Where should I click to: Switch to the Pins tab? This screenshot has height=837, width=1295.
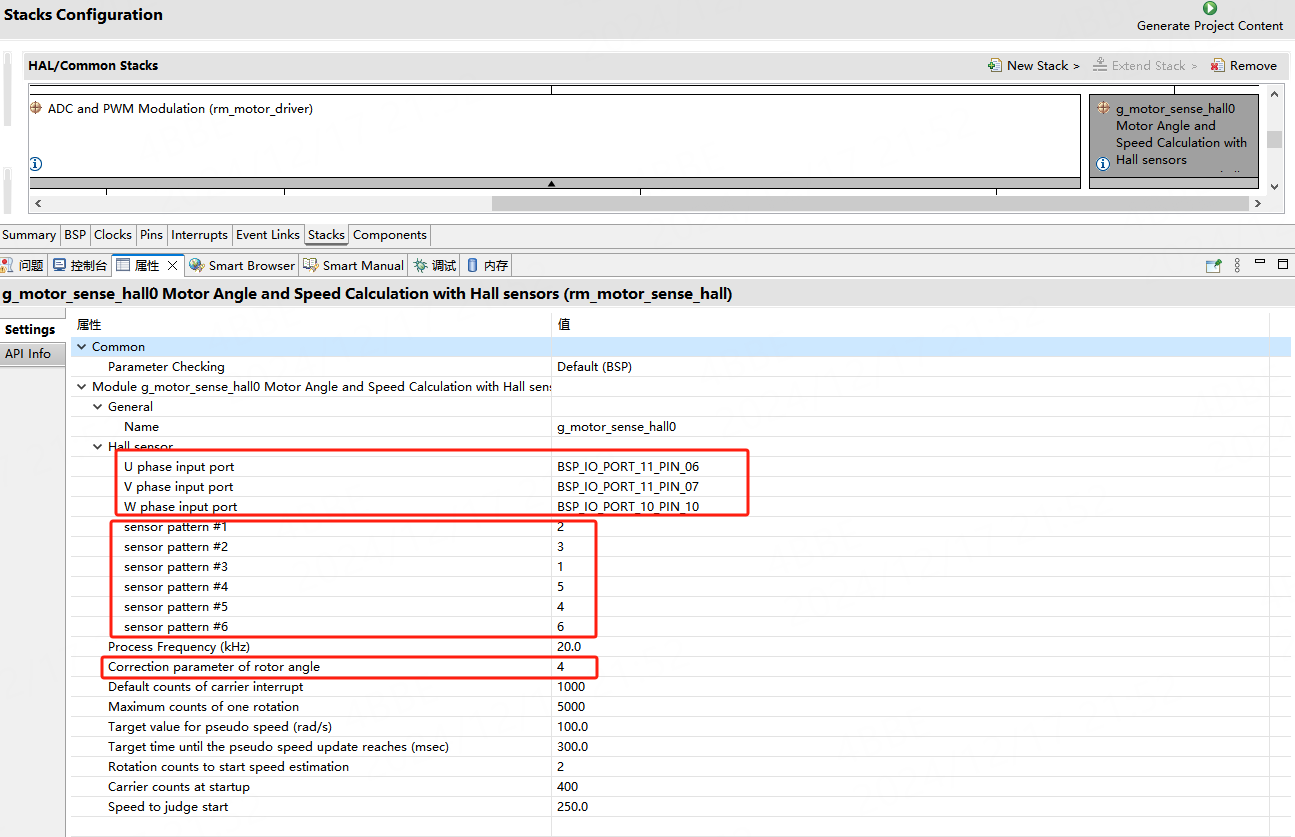151,235
